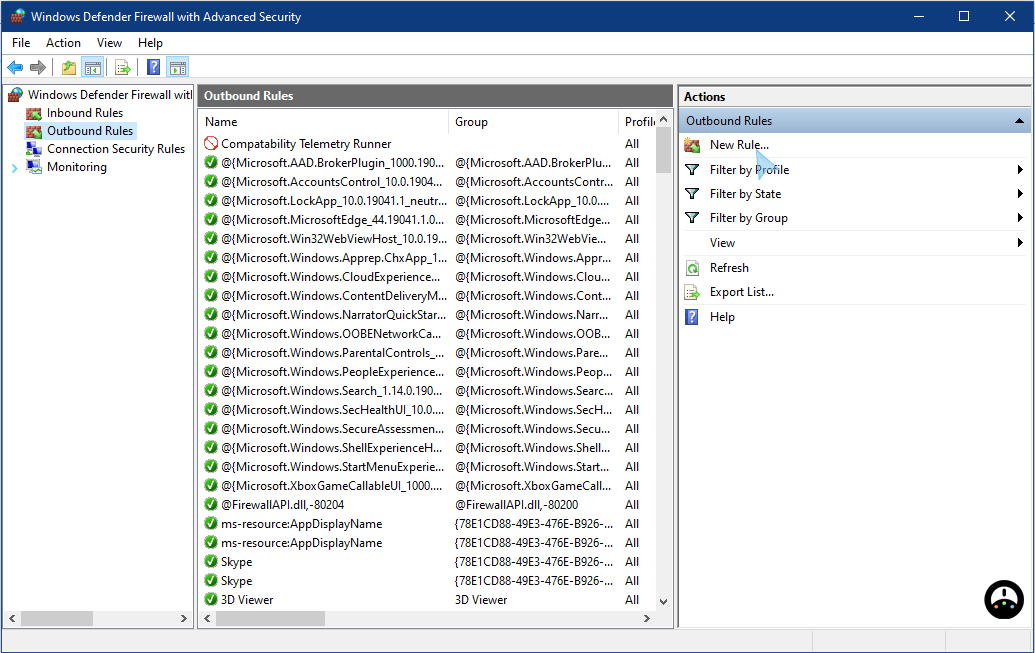Click the tree pane horizontal scroll right arrow
The image size is (1035, 653).
click(x=184, y=619)
